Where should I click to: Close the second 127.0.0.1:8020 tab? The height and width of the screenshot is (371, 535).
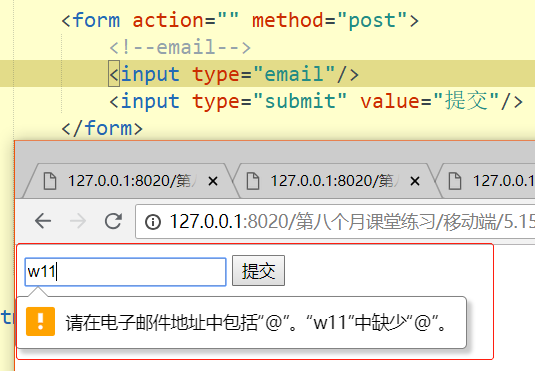point(415,181)
